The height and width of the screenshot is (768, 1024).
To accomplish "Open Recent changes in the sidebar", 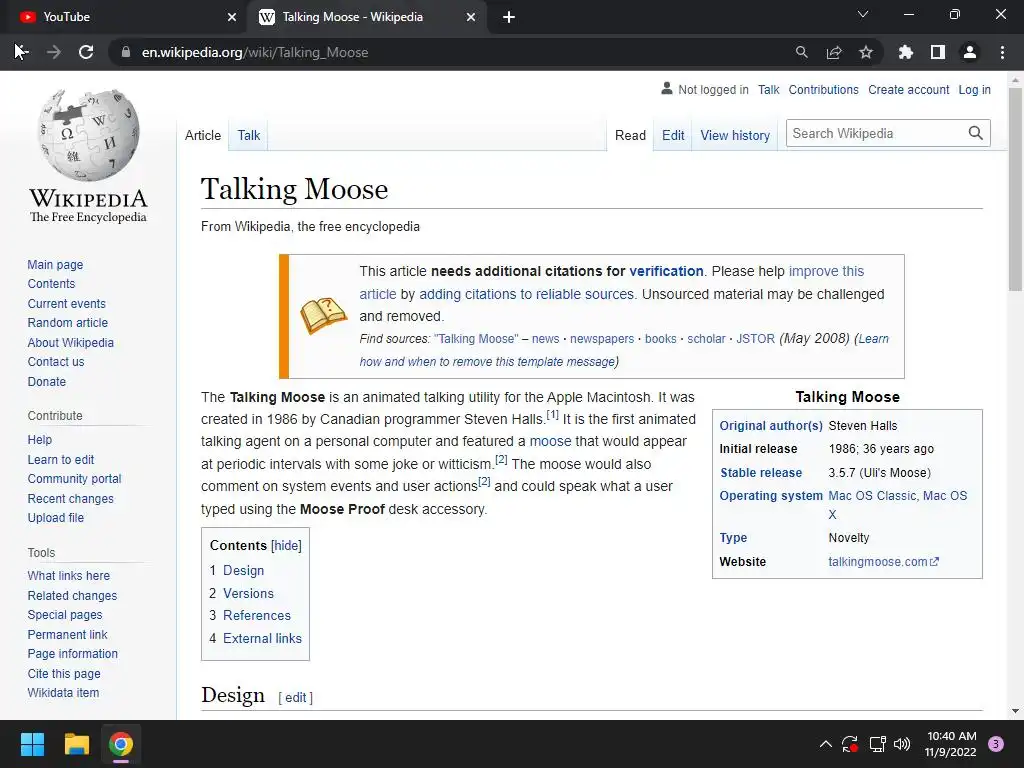I will point(71,498).
